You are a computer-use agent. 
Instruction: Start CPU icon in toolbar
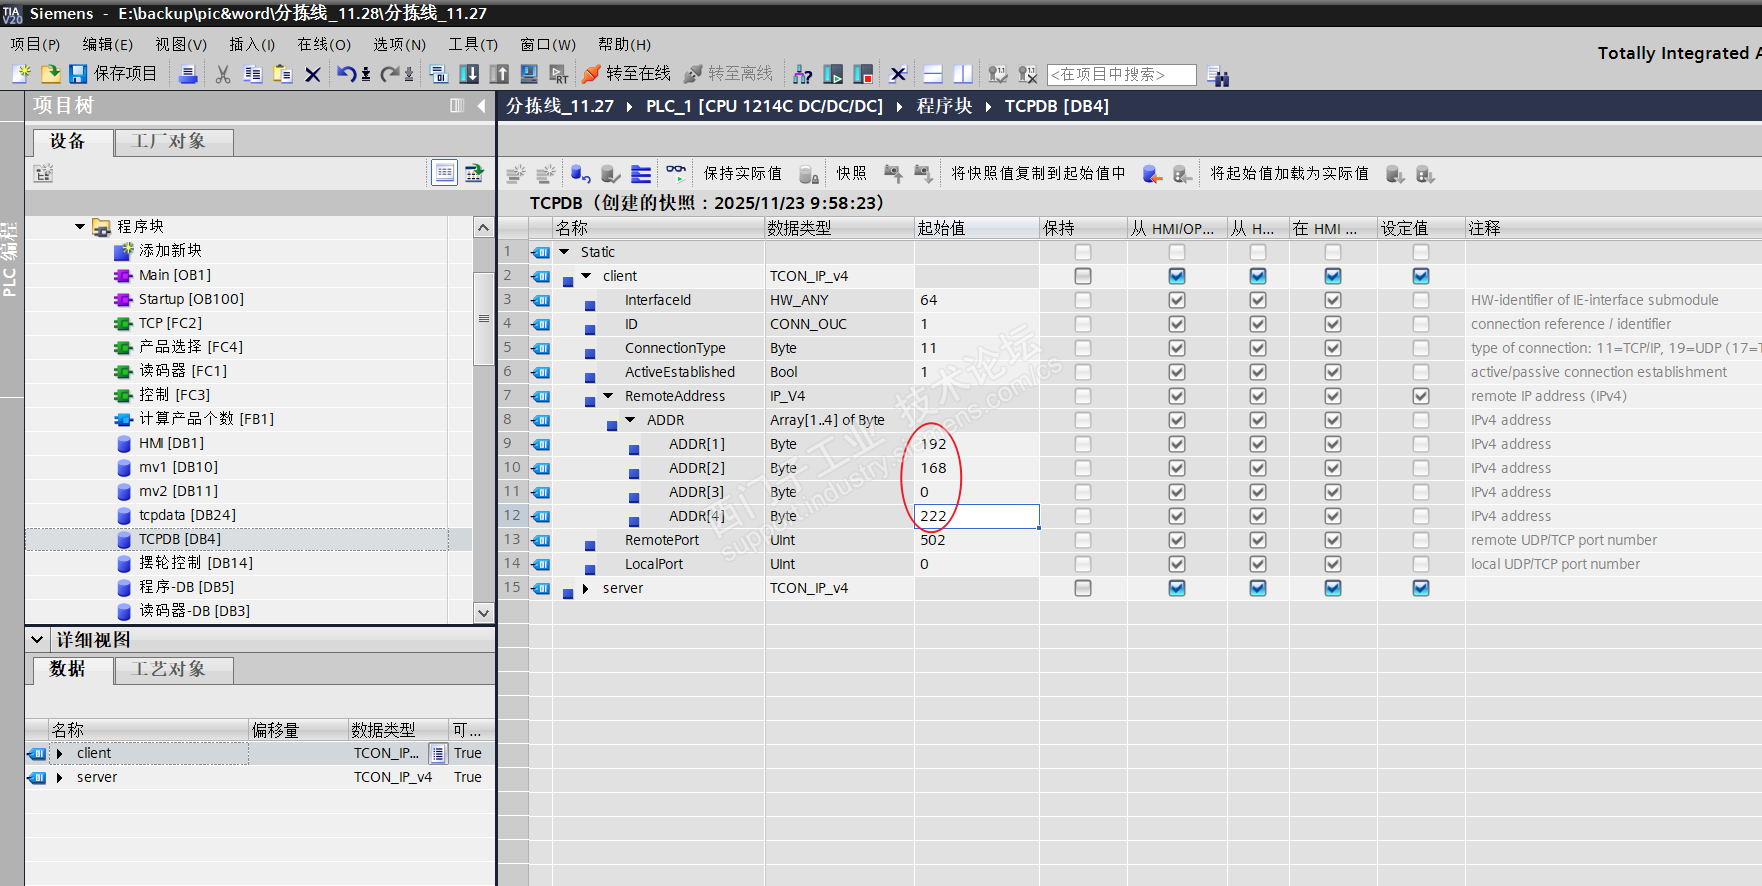(x=833, y=74)
